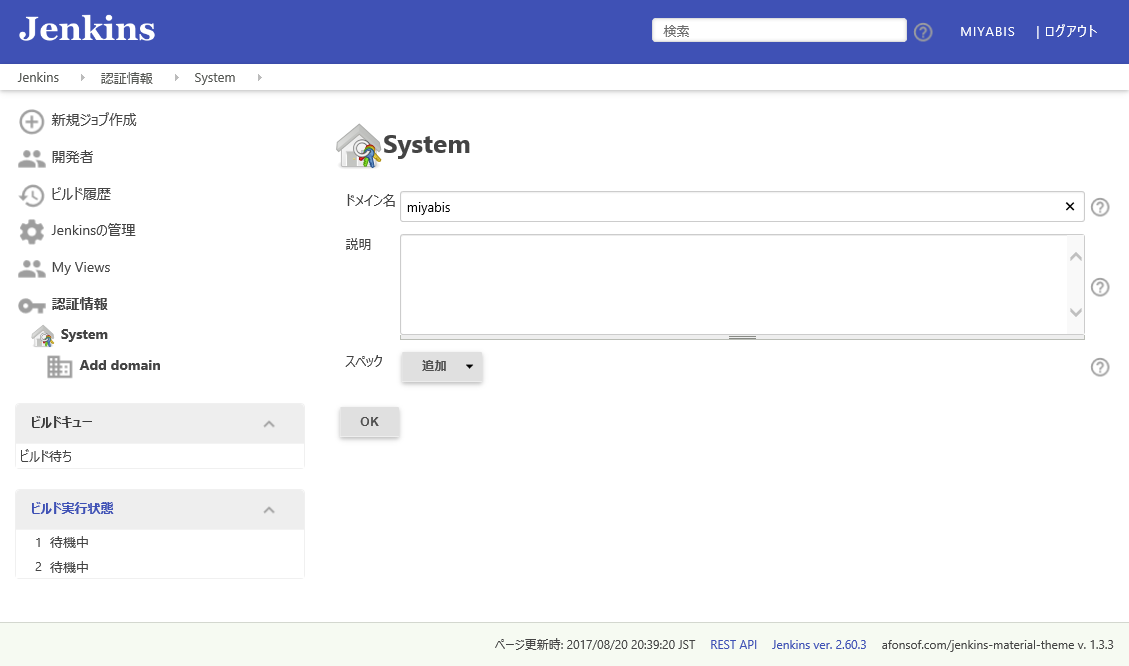1129x666 pixels.
Task: Click the 説明 textarea scroll down arrow
Action: click(1076, 312)
